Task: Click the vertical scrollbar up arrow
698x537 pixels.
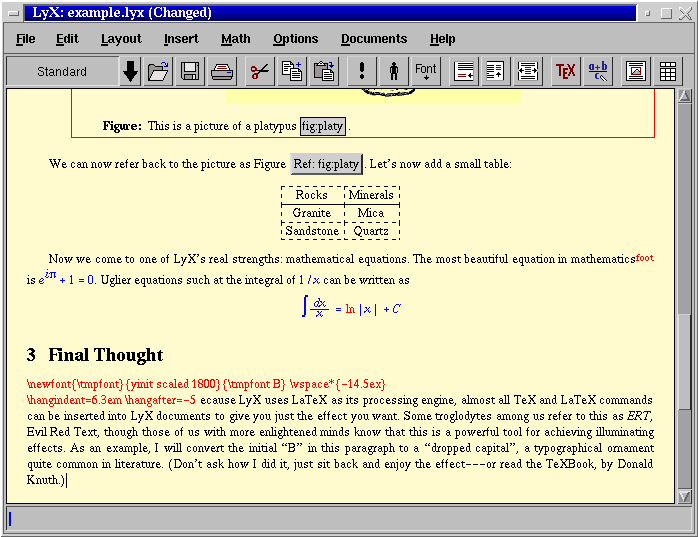Action: (x=684, y=96)
